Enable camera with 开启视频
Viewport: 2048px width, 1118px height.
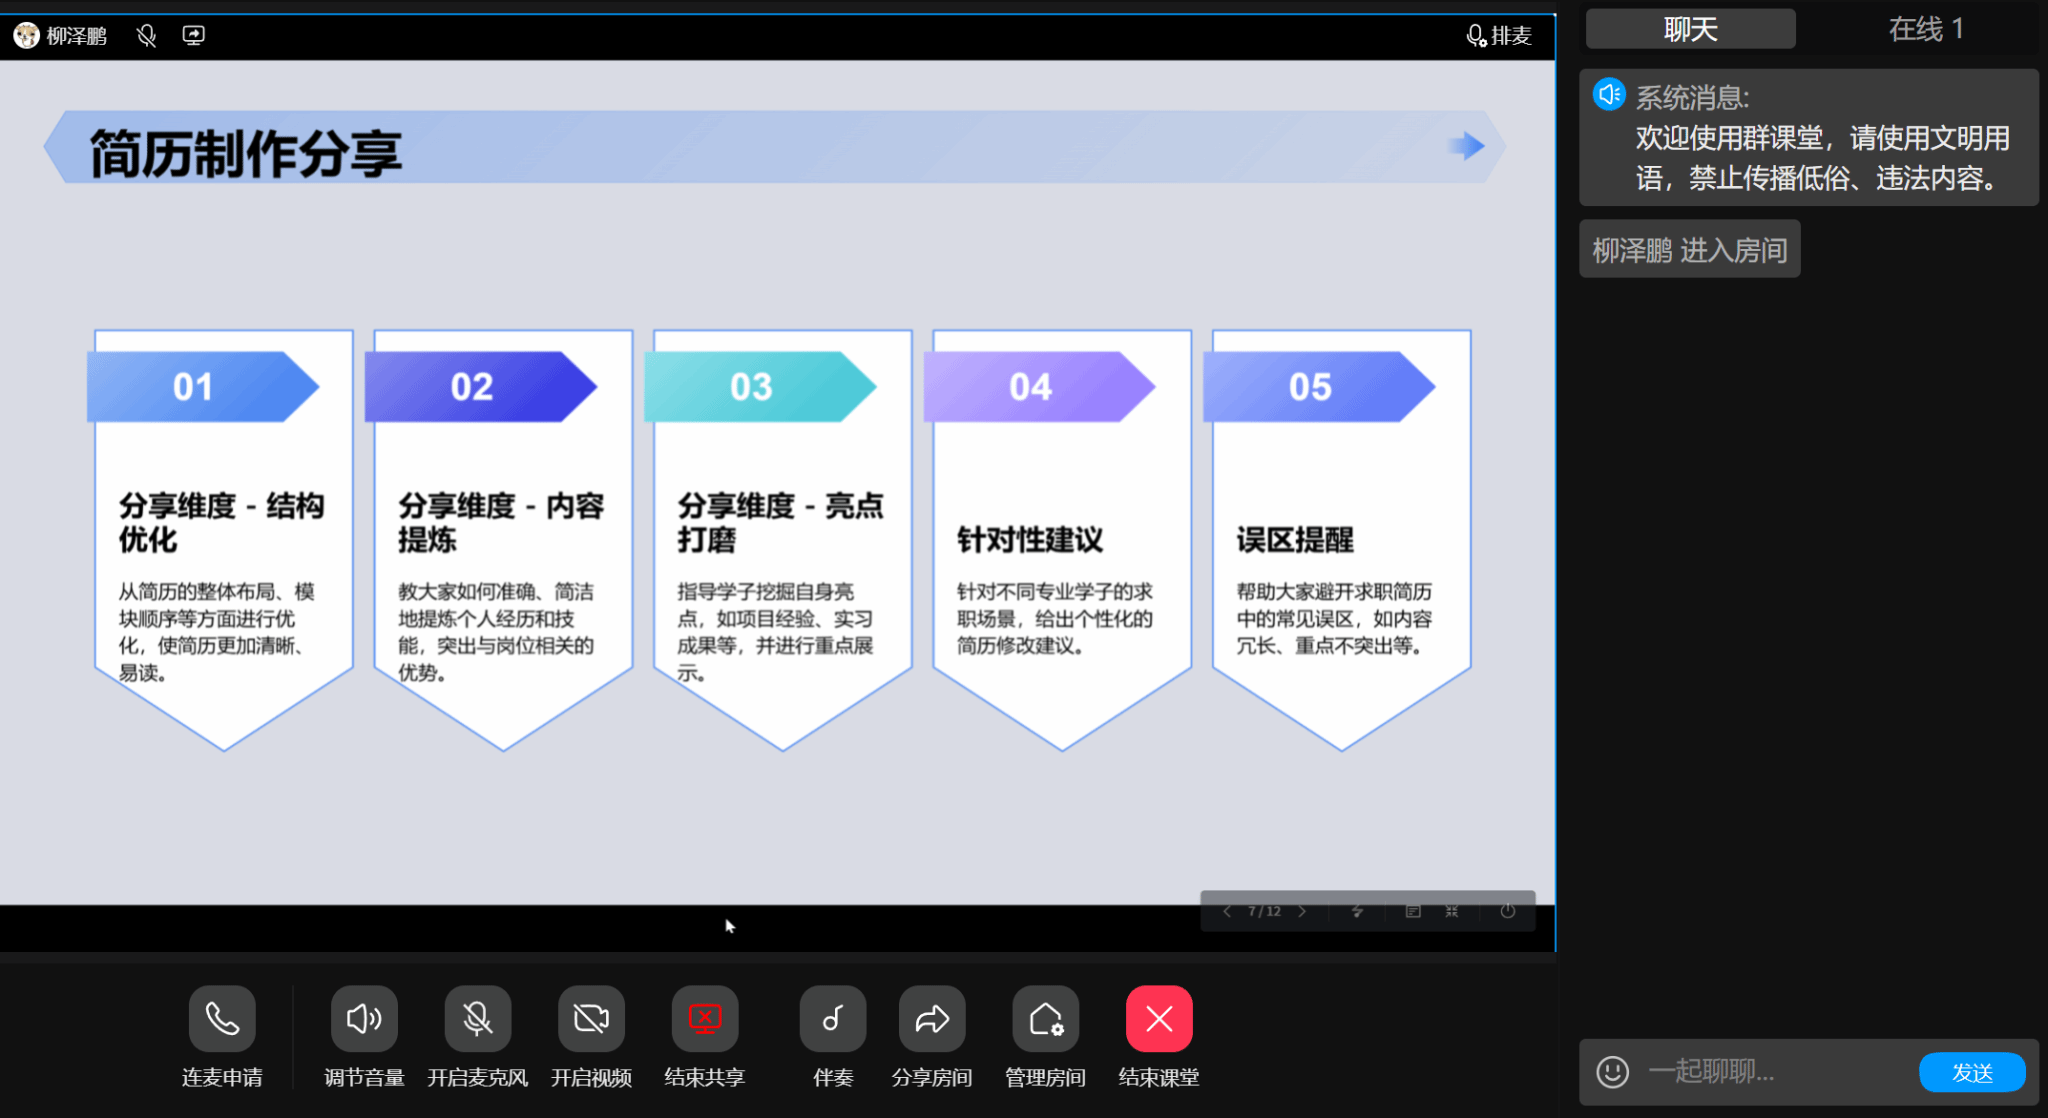click(x=591, y=1019)
